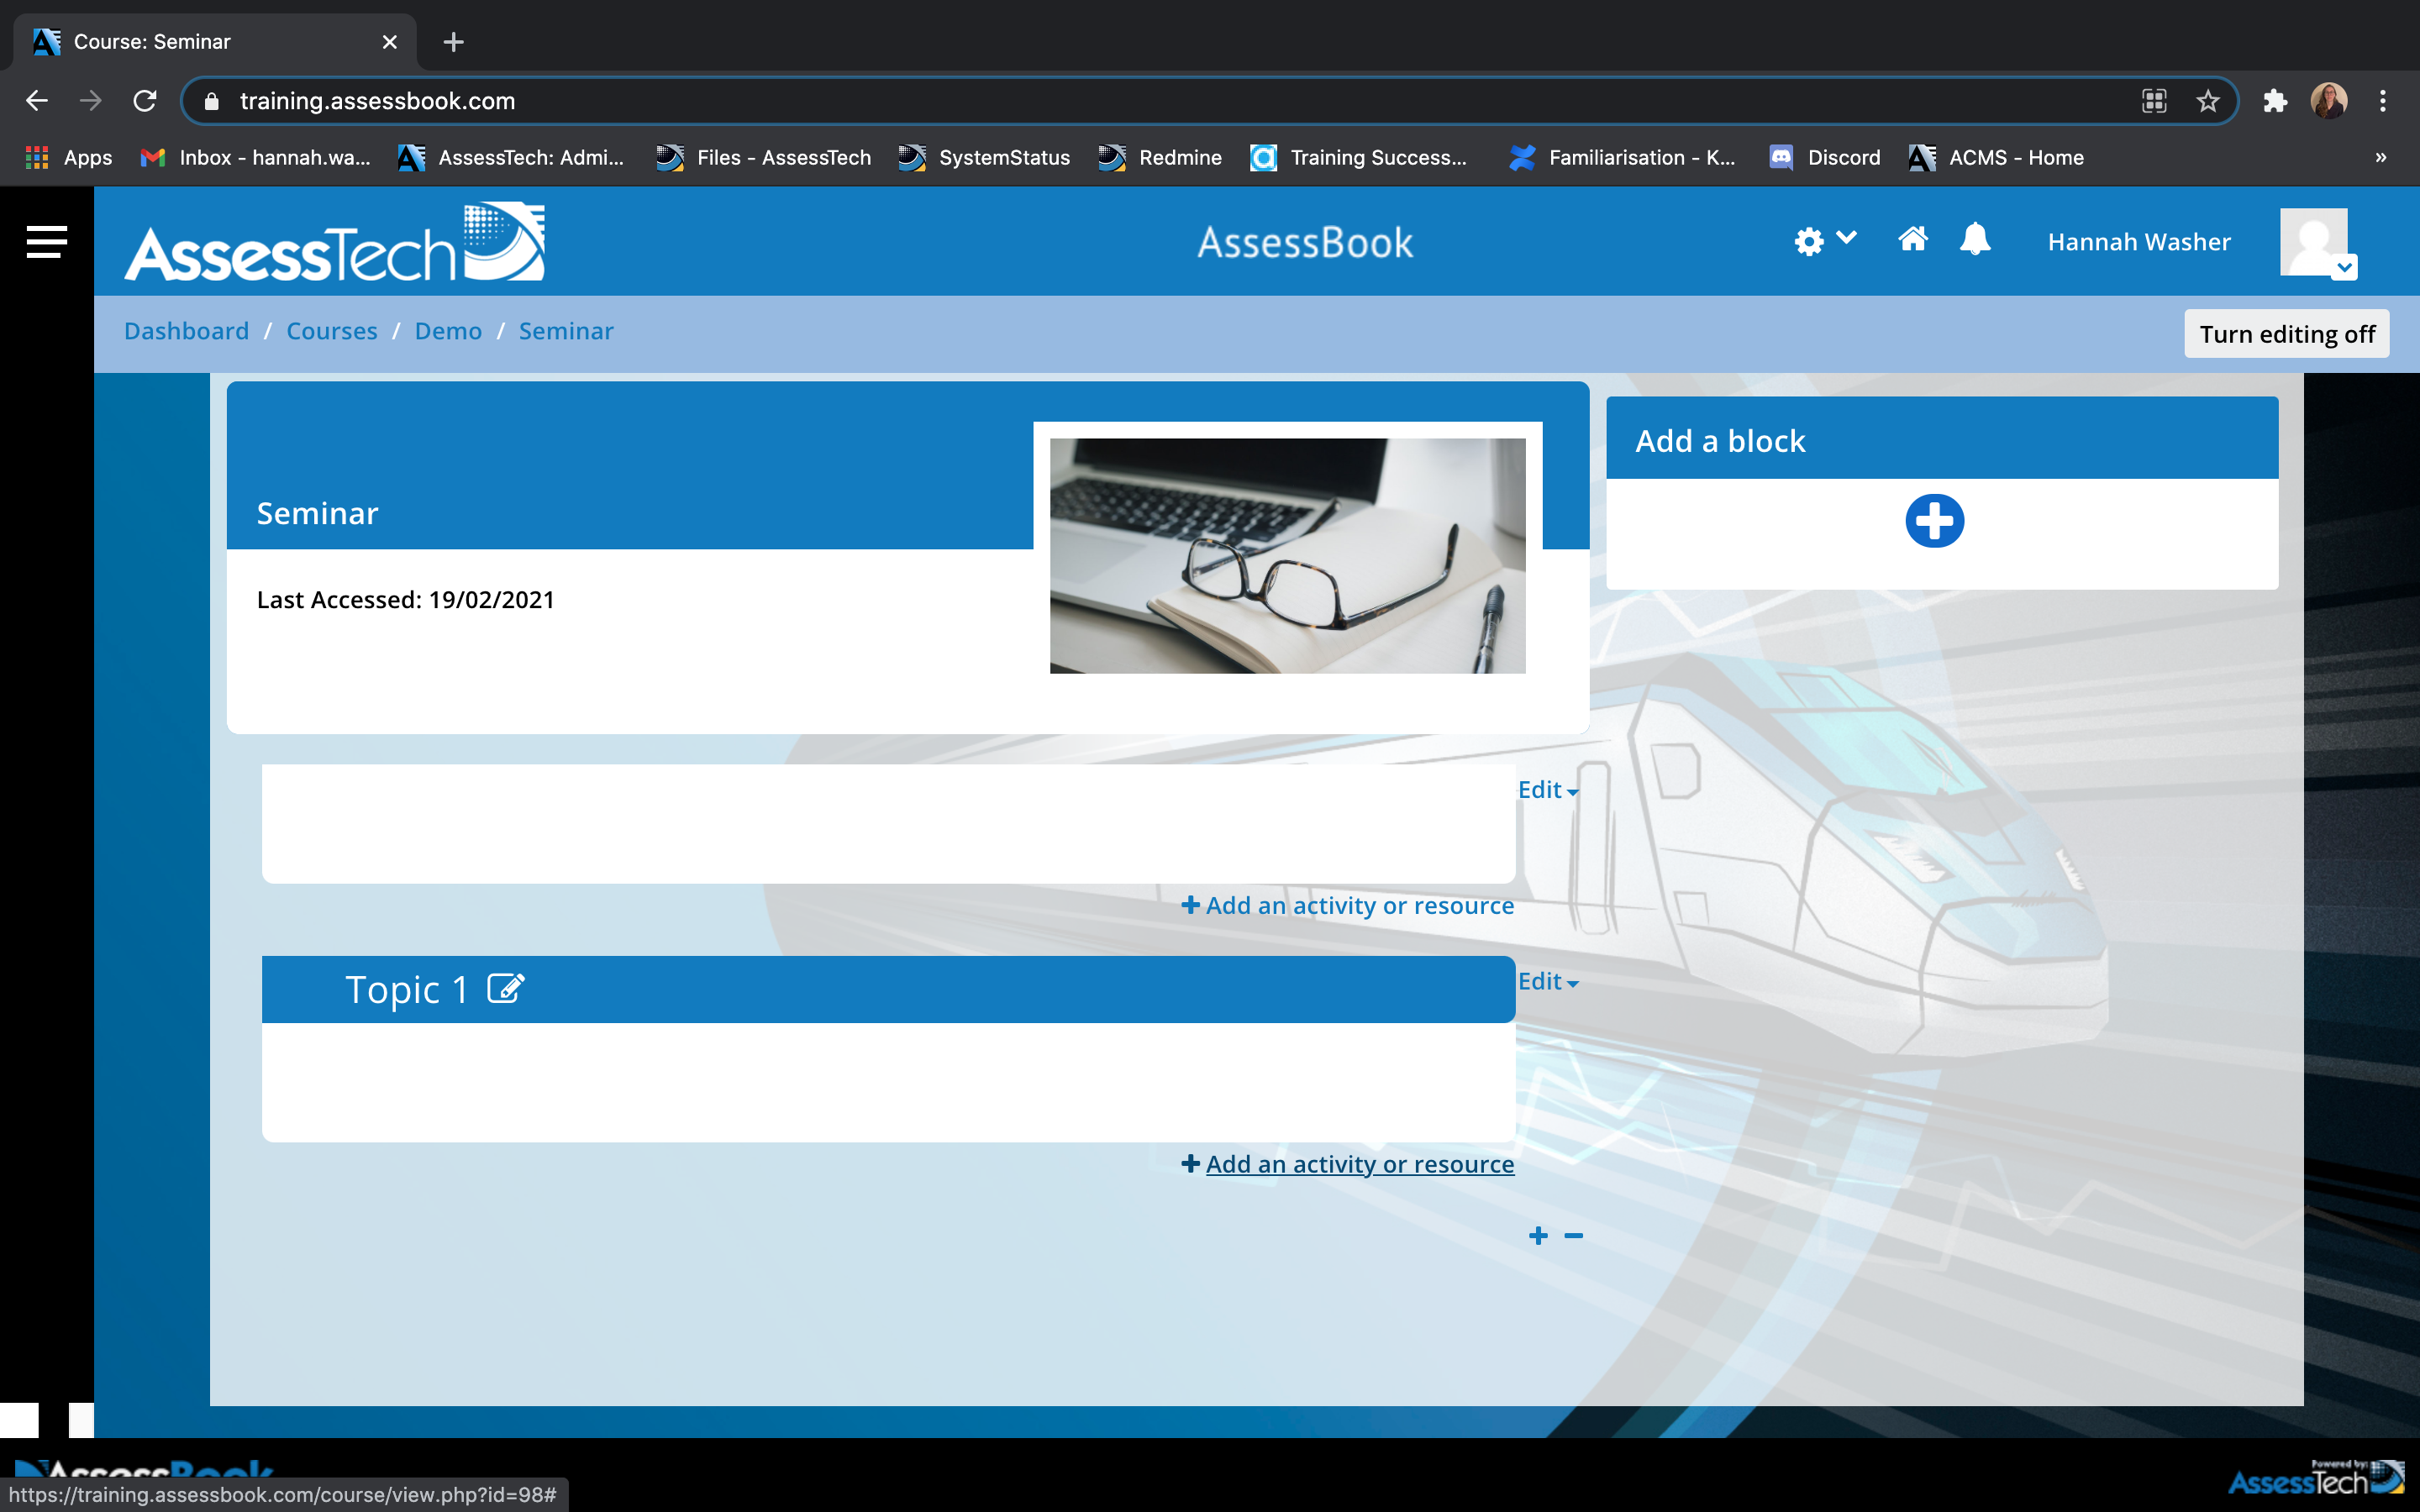This screenshot has height=1512, width=2420.
Task: Click the AssessTech logo
Action: pos(334,242)
